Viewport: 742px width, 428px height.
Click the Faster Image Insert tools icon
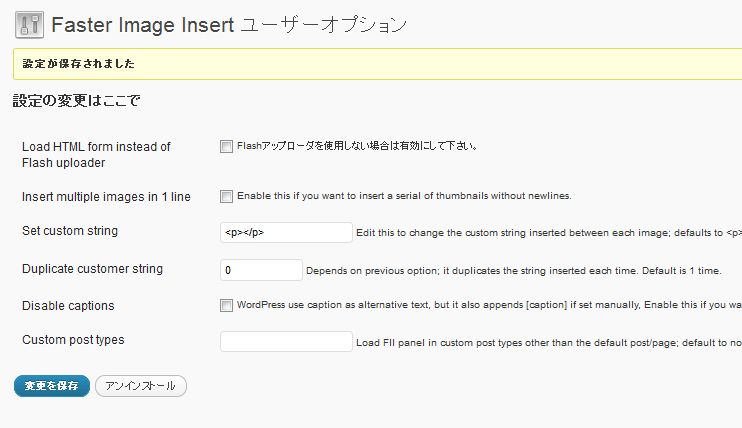point(29,25)
